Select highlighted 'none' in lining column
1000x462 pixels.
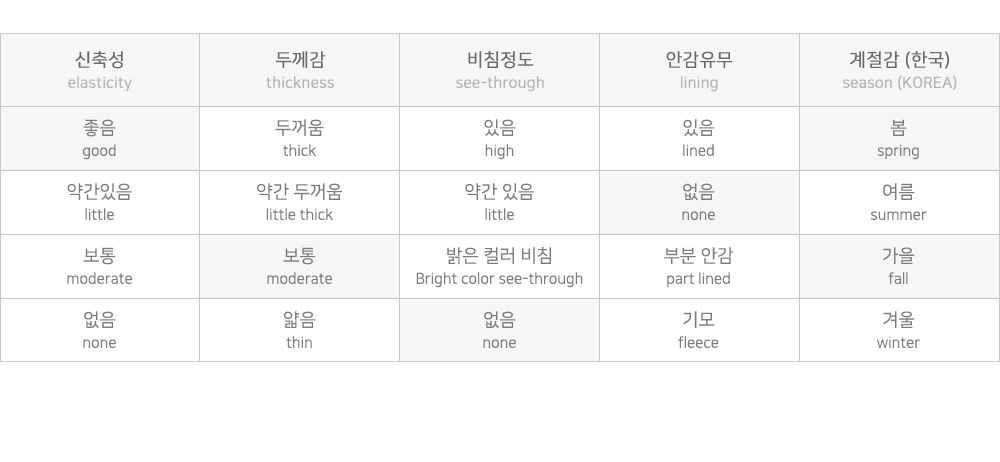pyautogui.click(x=699, y=202)
